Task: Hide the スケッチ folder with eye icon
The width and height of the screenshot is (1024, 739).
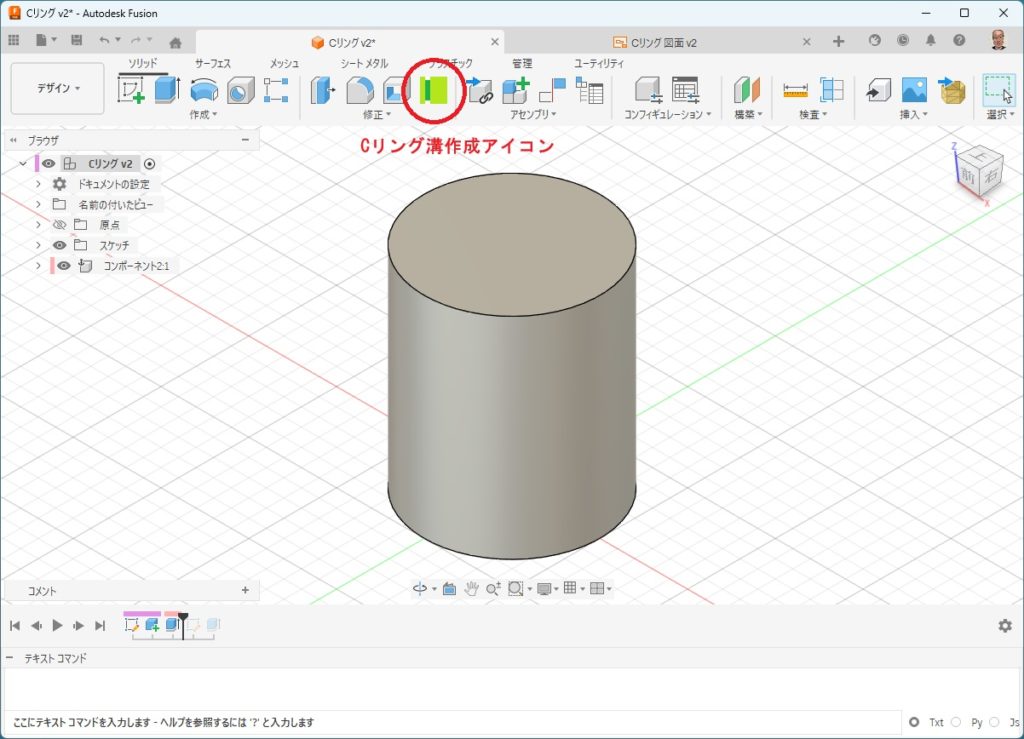Action: click(60, 245)
